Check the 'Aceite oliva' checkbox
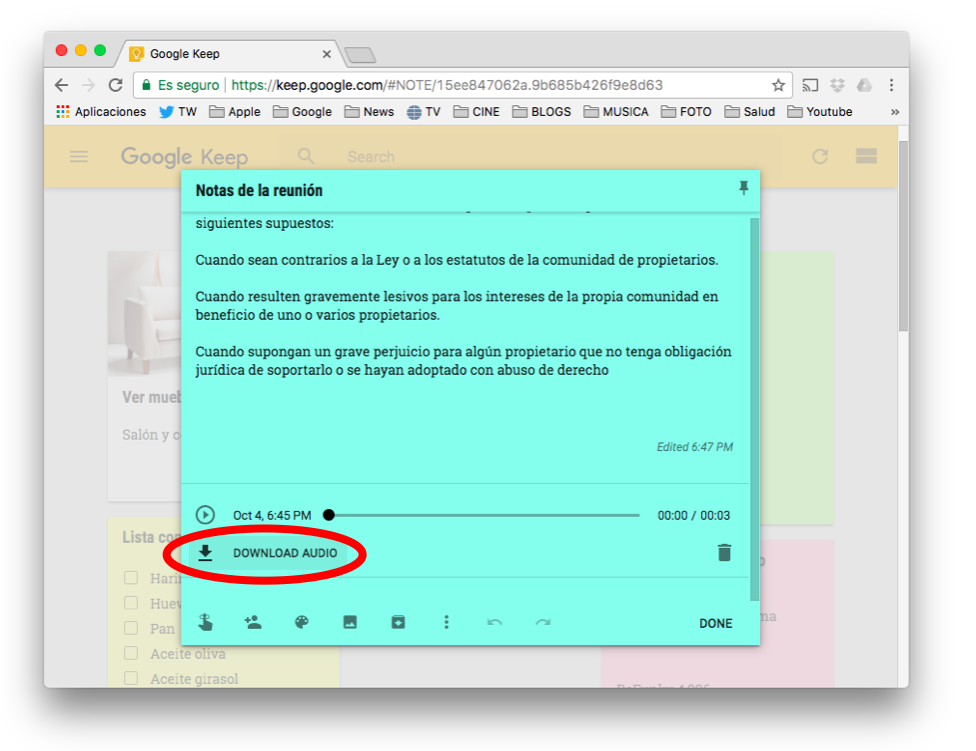This screenshot has height=751, width=976. click(131, 653)
